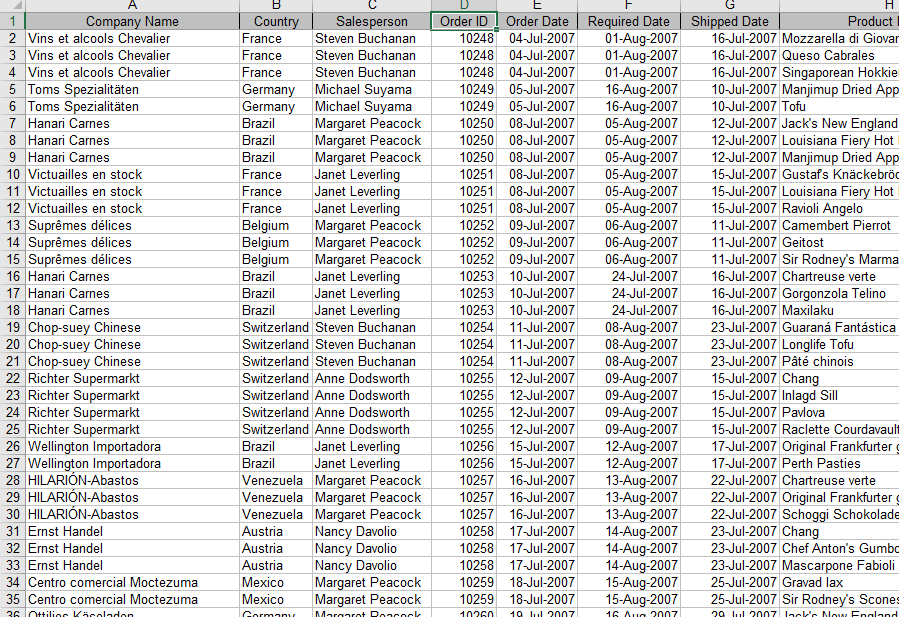Select column F header
Image resolution: width=899 pixels, height=617 pixels.
(629, 5)
